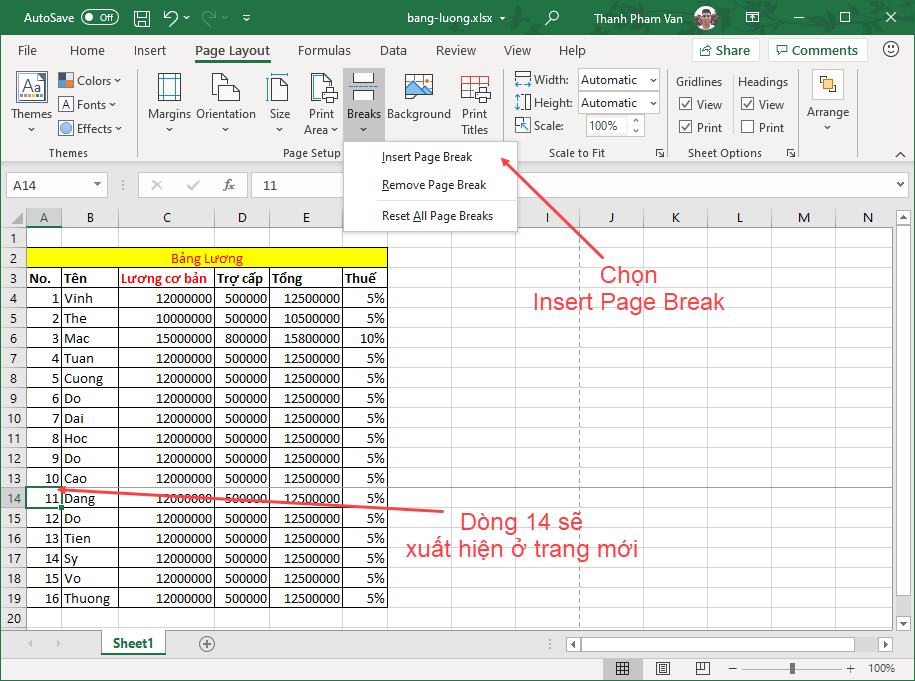
Task: Open the Themes gallery
Action: click(32, 103)
